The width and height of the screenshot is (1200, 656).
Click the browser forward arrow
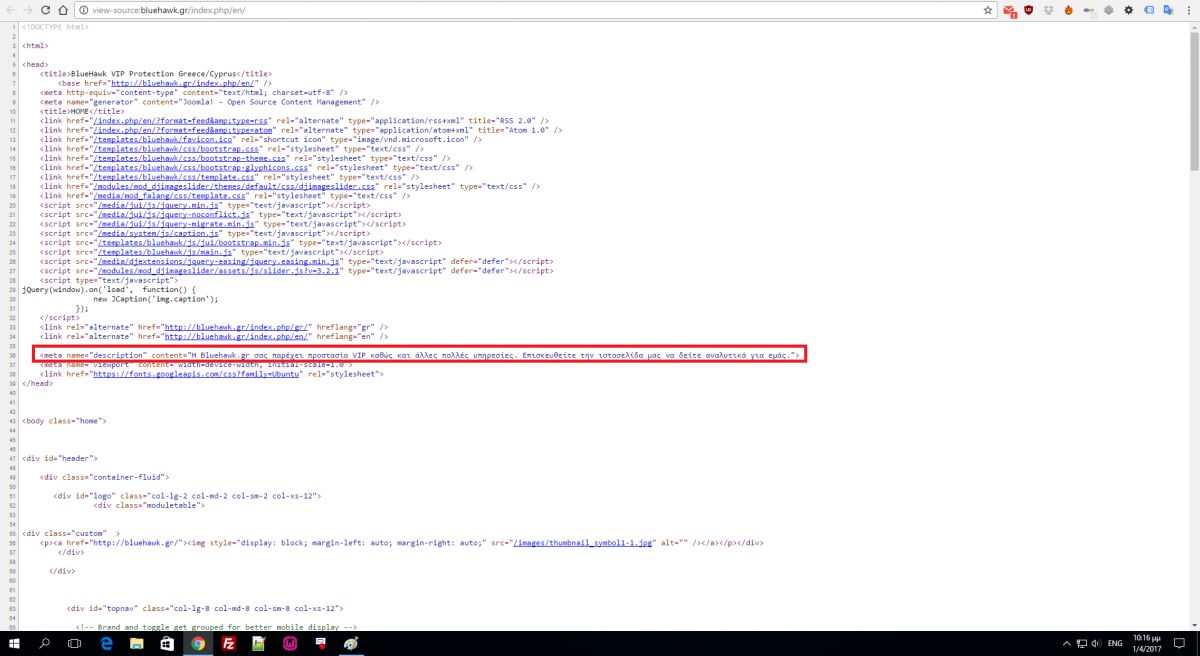[28, 10]
